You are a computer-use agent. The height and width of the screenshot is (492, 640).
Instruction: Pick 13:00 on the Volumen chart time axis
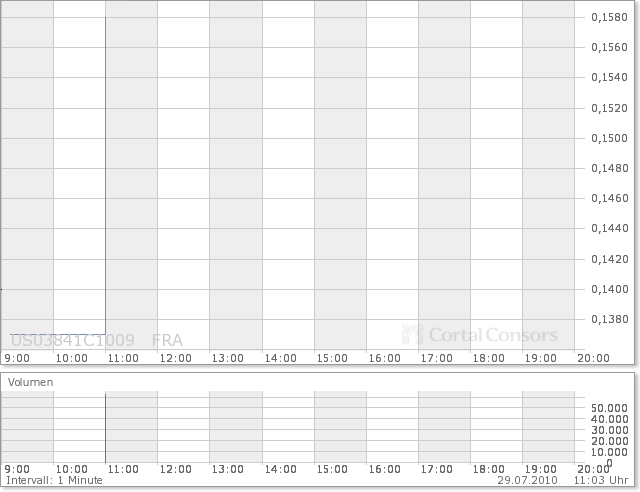point(228,469)
